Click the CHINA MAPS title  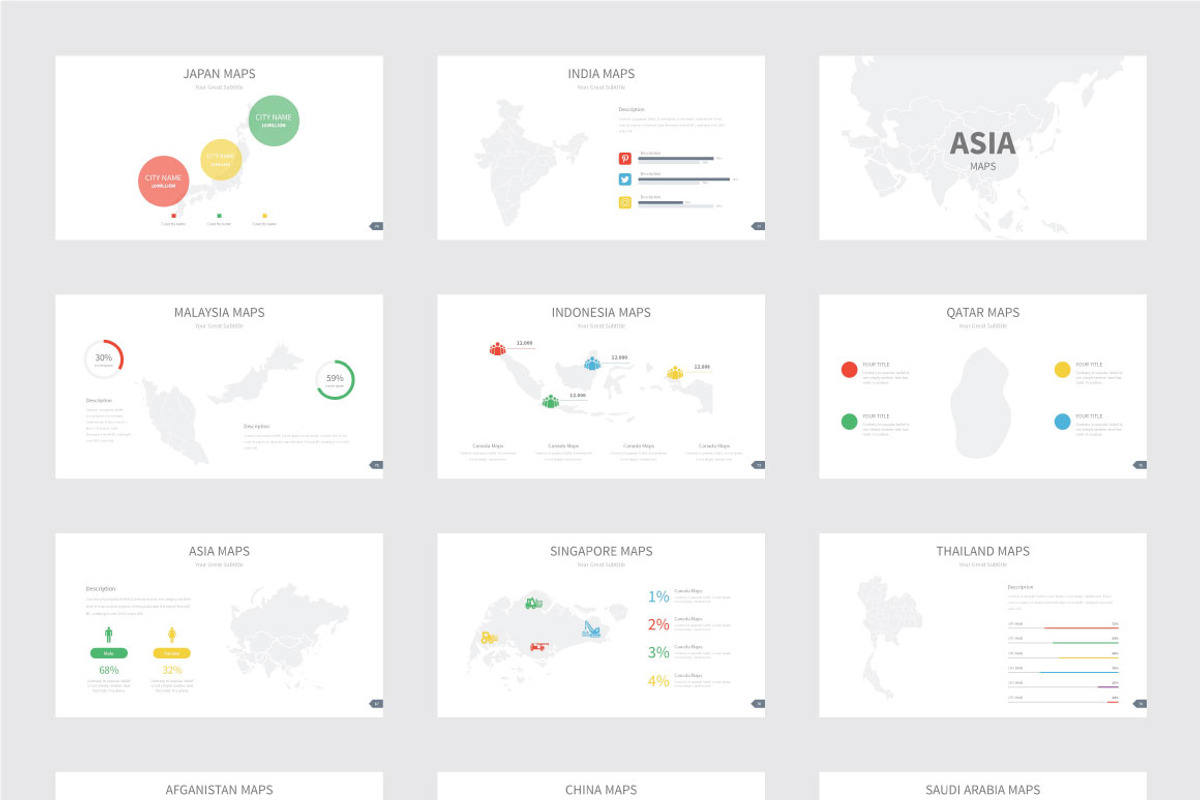click(601, 790)
